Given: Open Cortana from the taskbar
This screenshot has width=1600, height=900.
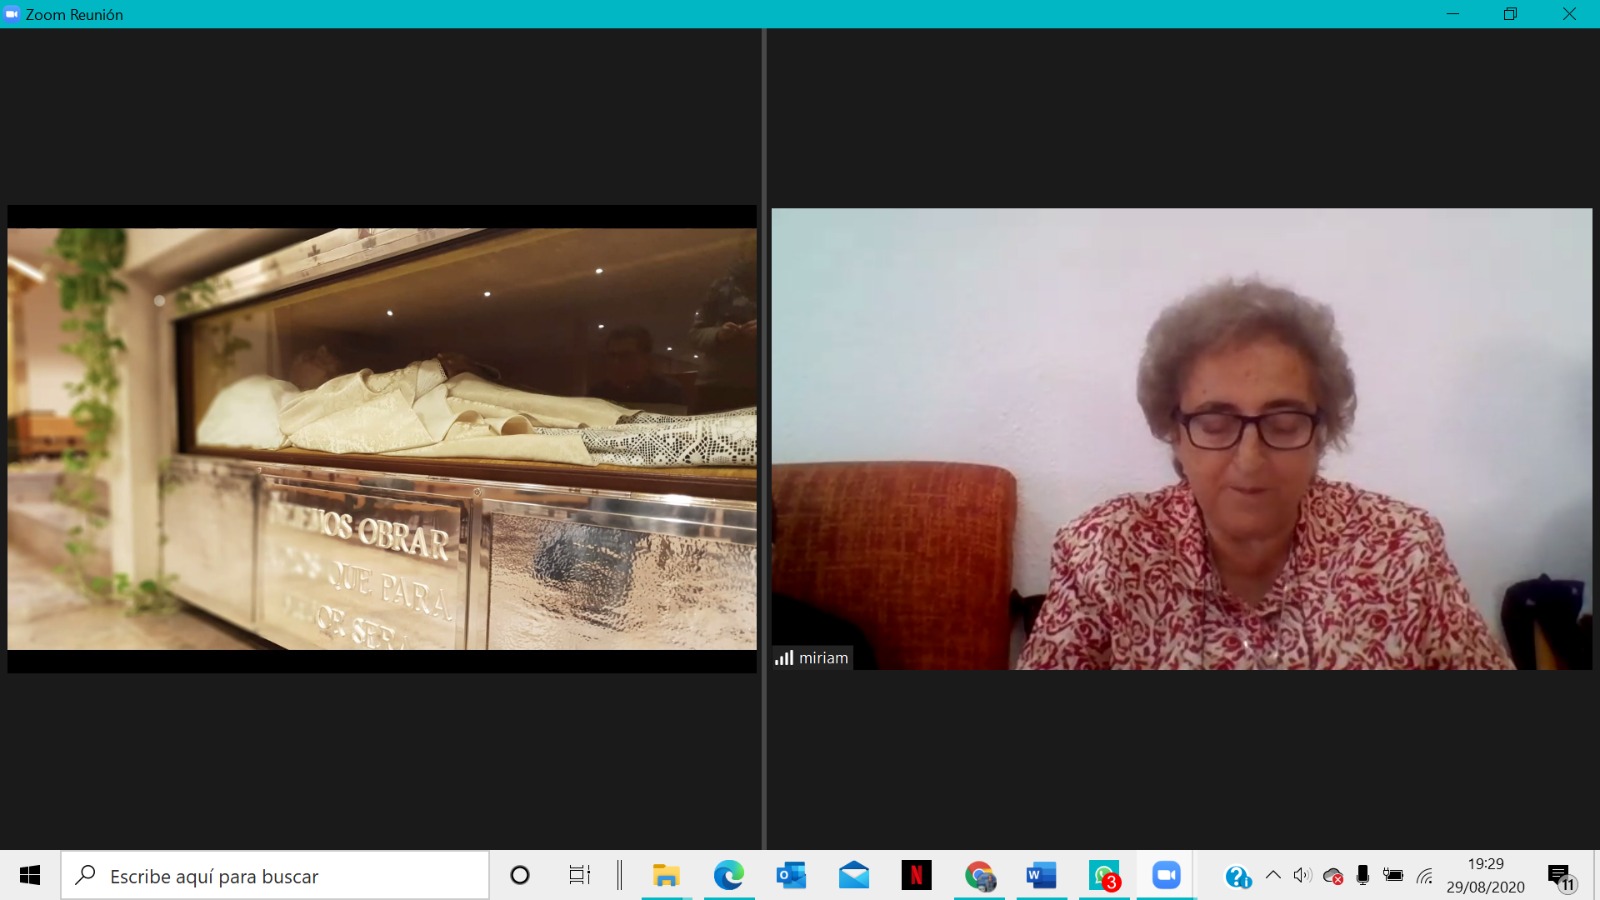Looking at the screenshot, I should point(520,876).
